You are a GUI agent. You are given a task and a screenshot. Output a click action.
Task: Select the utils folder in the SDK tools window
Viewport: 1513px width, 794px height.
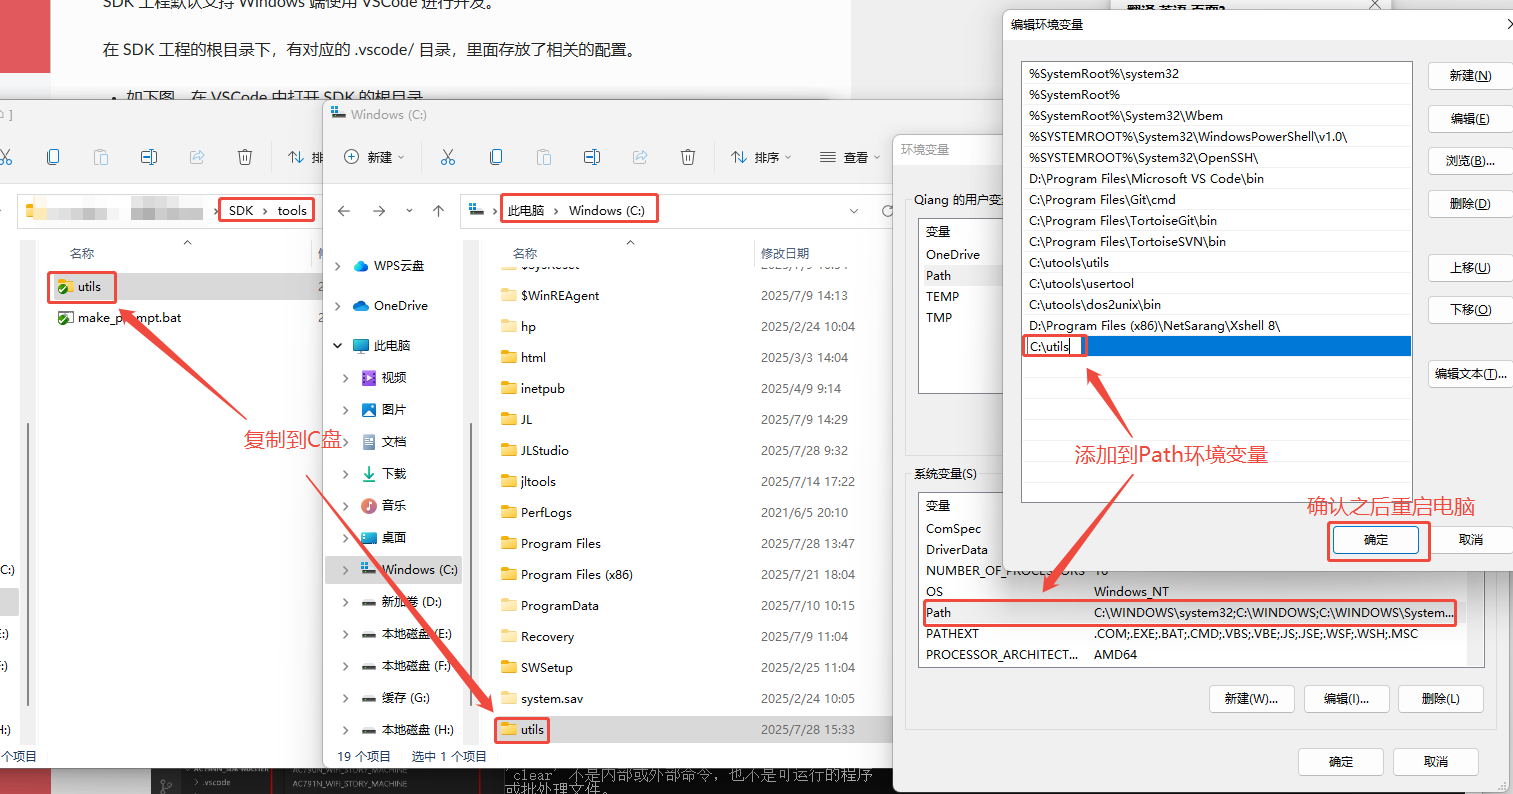pyautogui.click(x=80, y=287)
